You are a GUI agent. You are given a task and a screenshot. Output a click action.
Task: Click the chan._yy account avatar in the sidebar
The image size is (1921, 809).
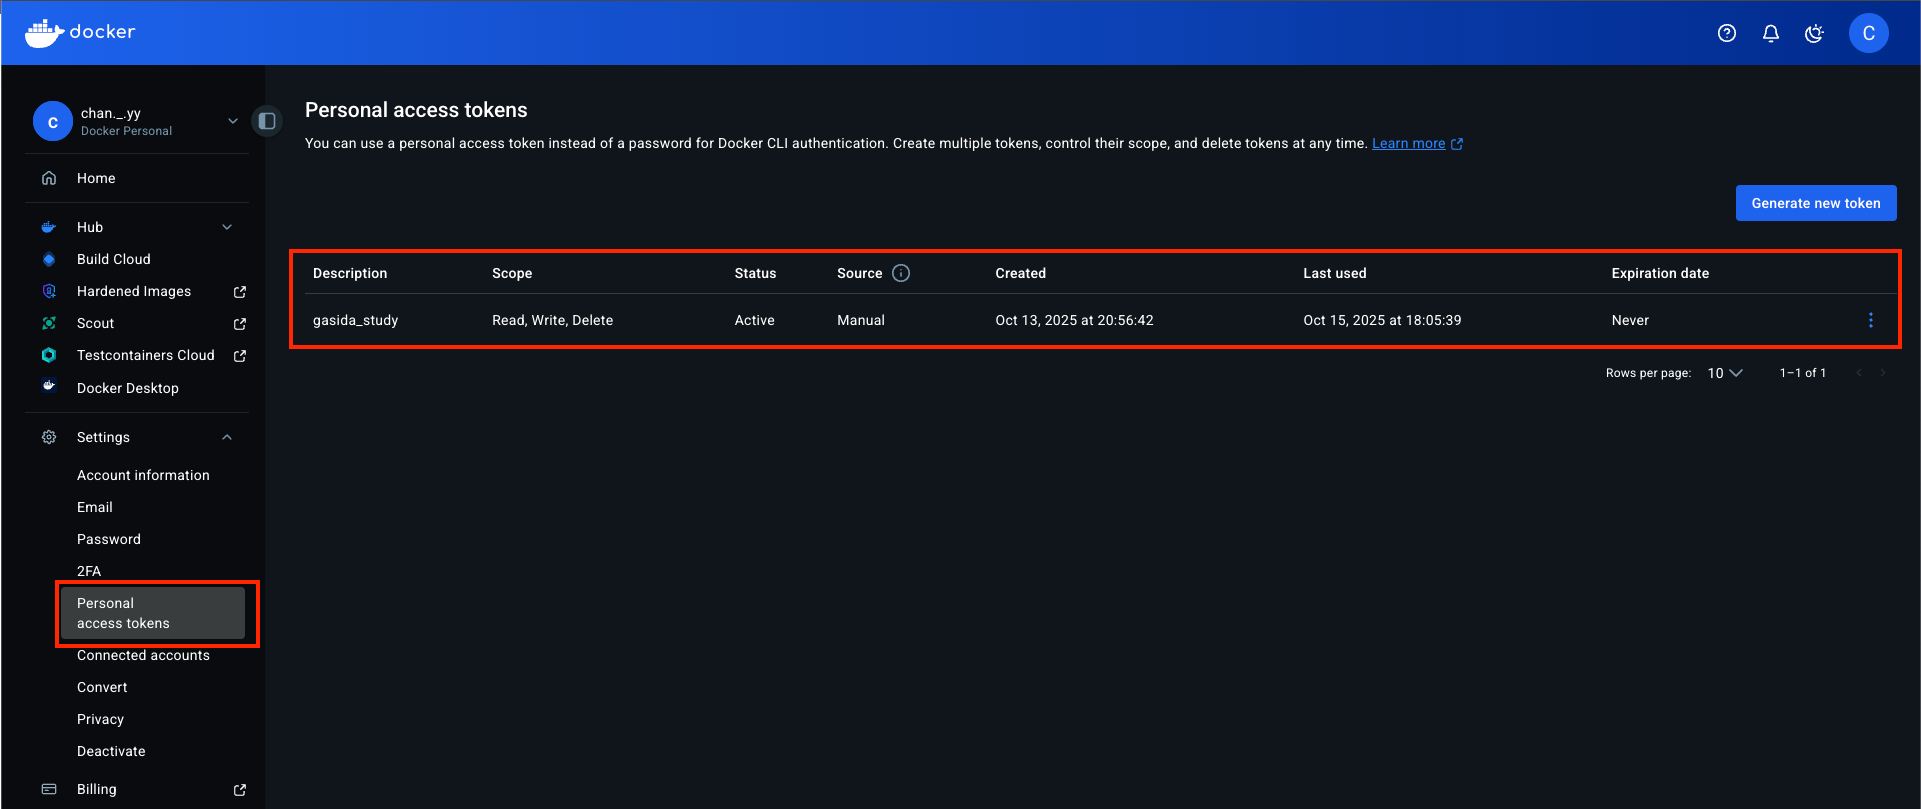click(53, 122)
